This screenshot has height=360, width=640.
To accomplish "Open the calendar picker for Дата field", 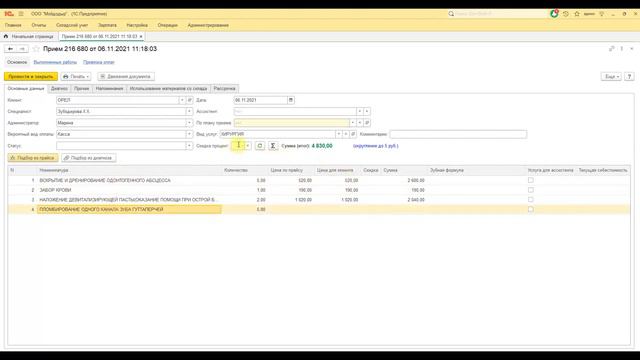I will click(291, 100).
